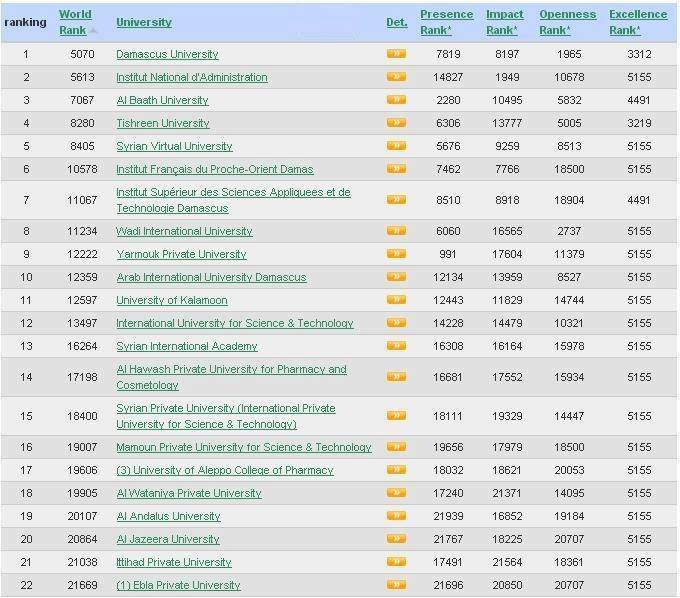Visit Al Baath University page
This screenshot has width=680, height=598.
pyautogui.click(x=163, y=100)
